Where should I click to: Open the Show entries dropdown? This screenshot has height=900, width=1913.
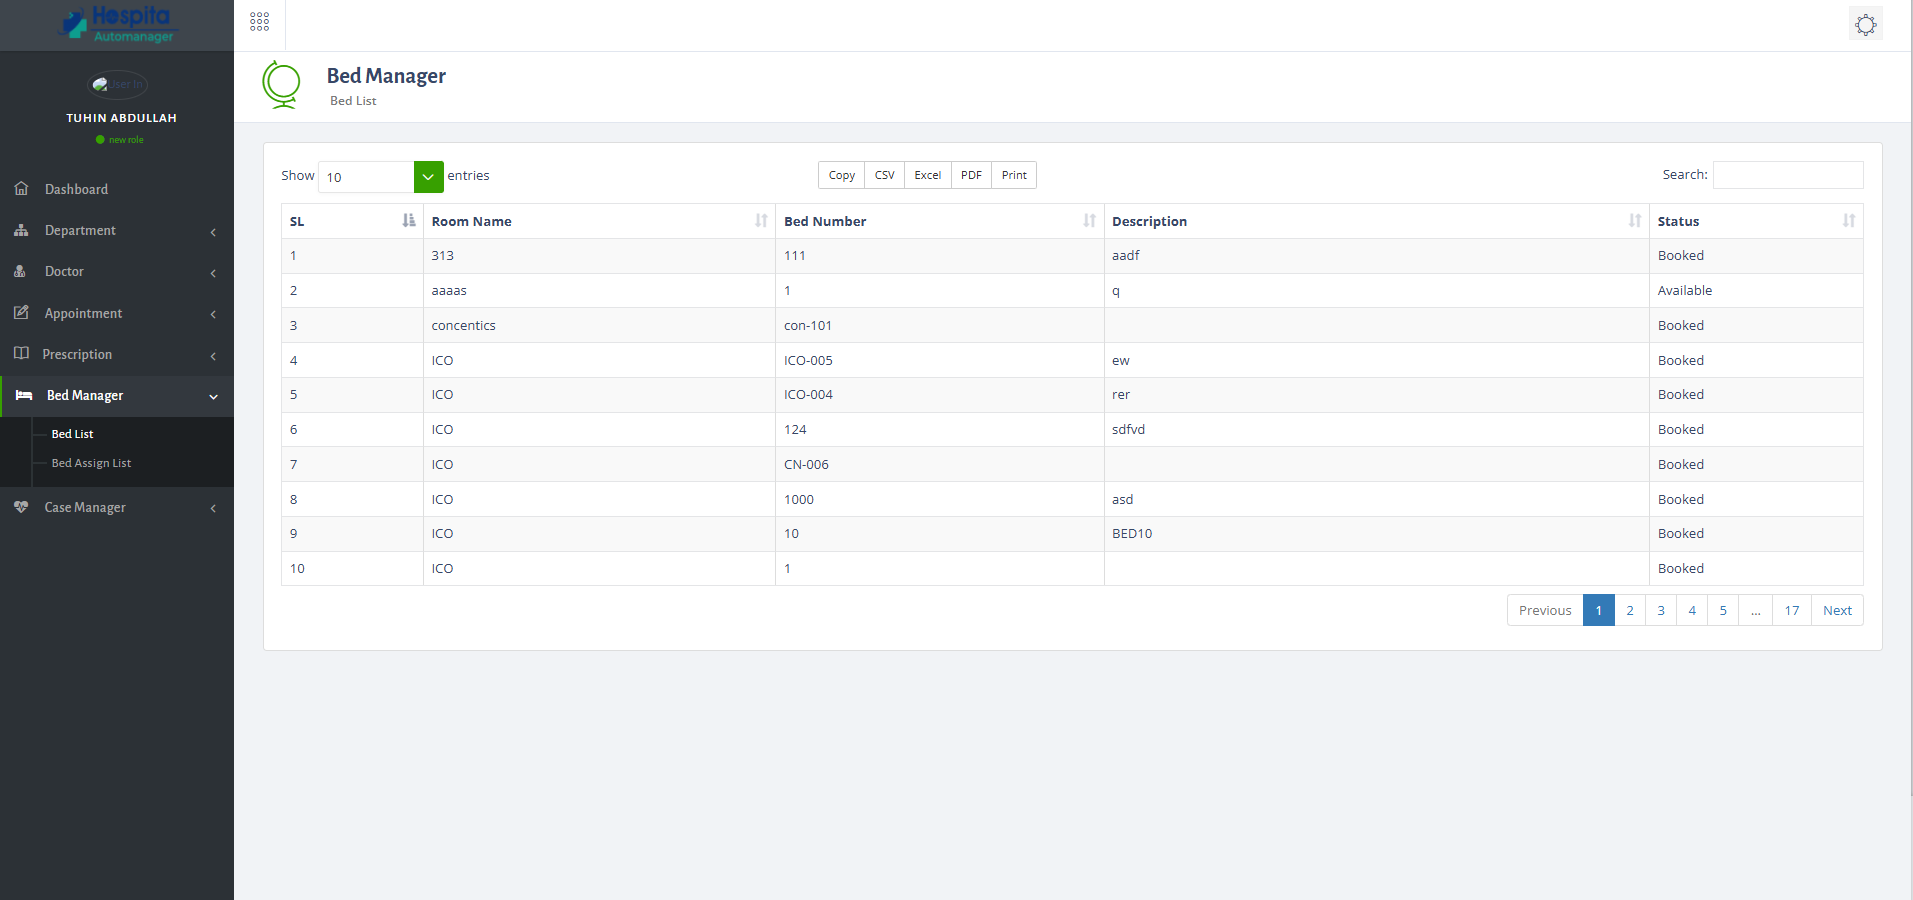427,176
